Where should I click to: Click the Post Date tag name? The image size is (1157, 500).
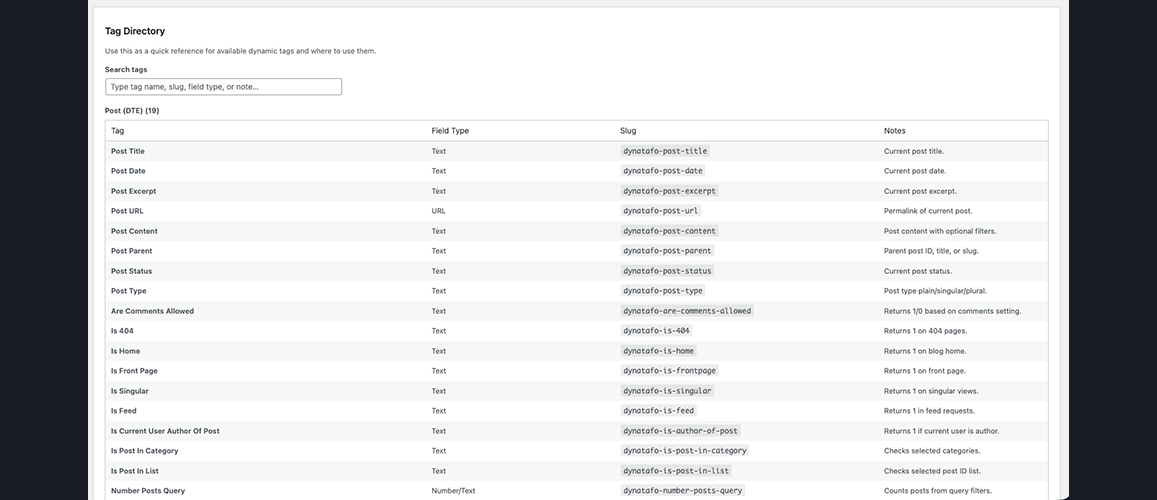128,171
